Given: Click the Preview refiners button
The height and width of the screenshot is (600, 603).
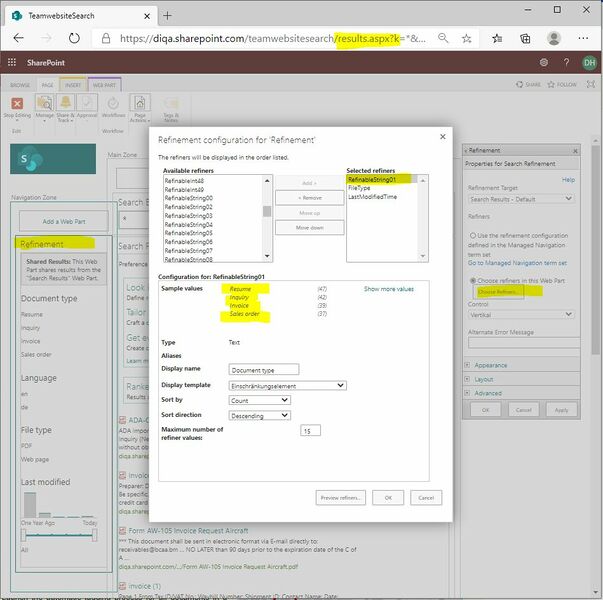Looking at the screenshot, I should click(x=340, y=497).
